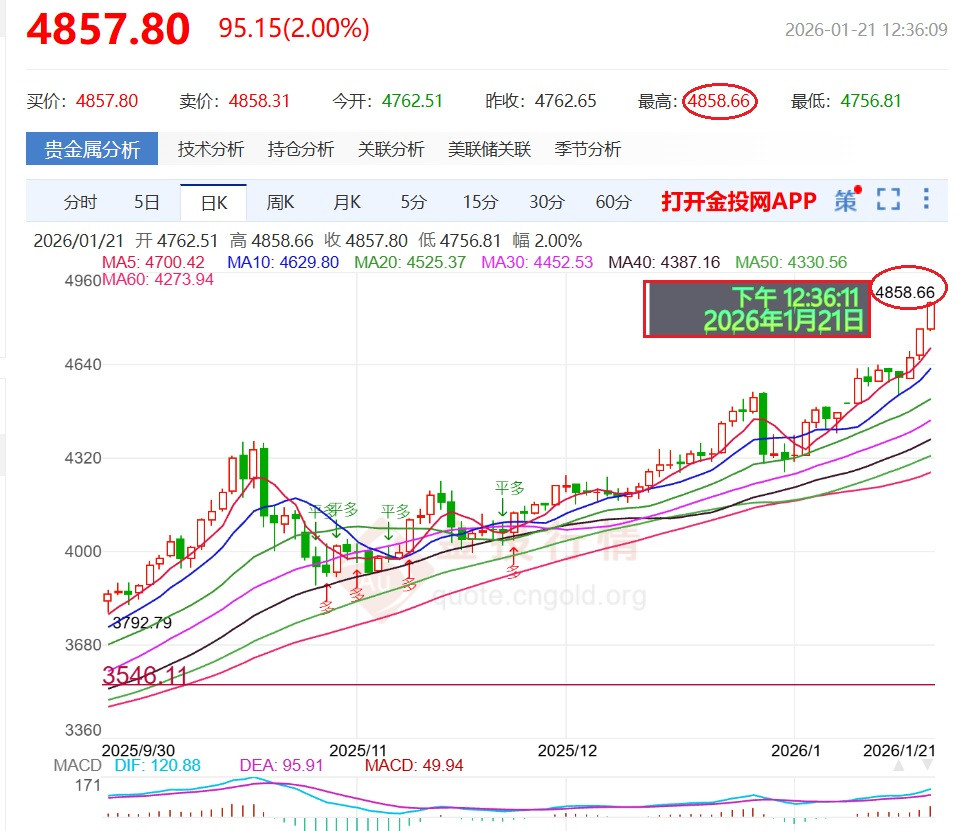
Task: Click the 2026/1/21 date axis label
Action: coord(899,750)
